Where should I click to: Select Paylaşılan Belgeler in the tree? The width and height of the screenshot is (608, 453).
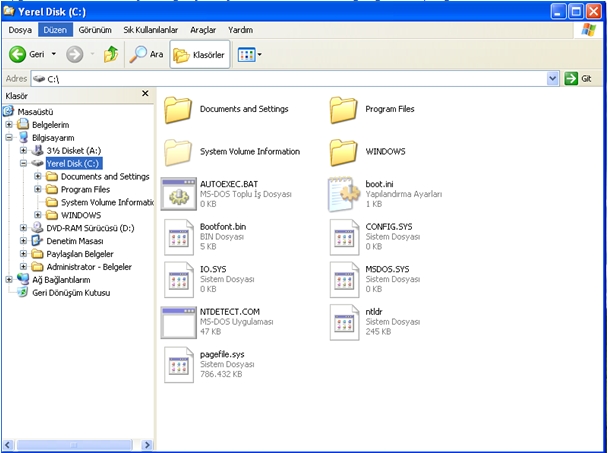pos(80,254)
